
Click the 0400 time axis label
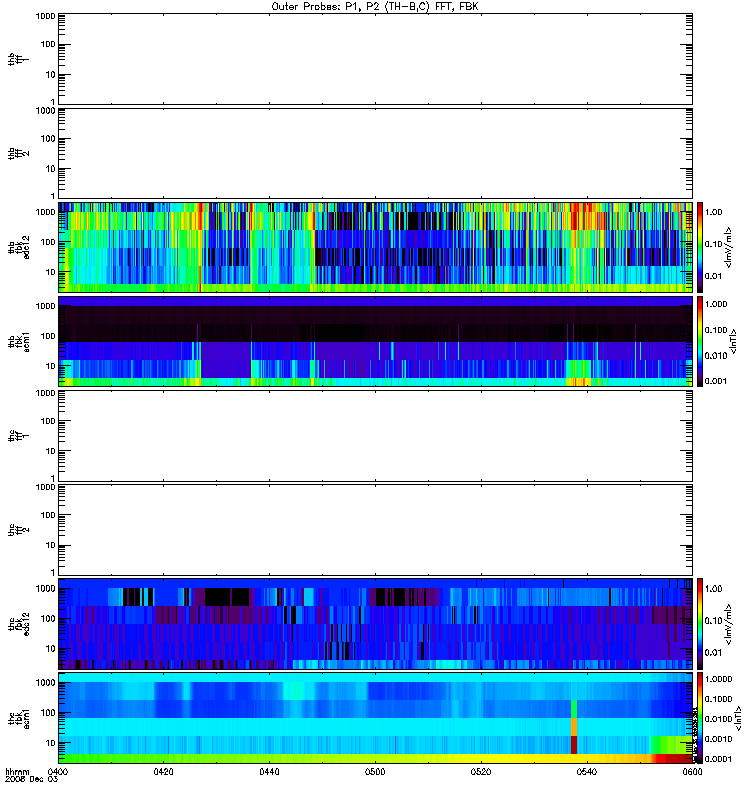(x=58, y=771)
